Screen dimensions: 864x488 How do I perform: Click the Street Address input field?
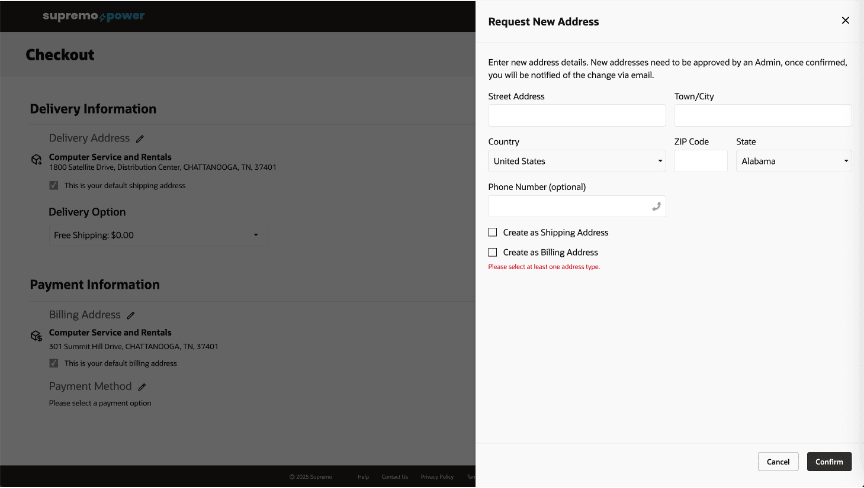tap(576, 116)
